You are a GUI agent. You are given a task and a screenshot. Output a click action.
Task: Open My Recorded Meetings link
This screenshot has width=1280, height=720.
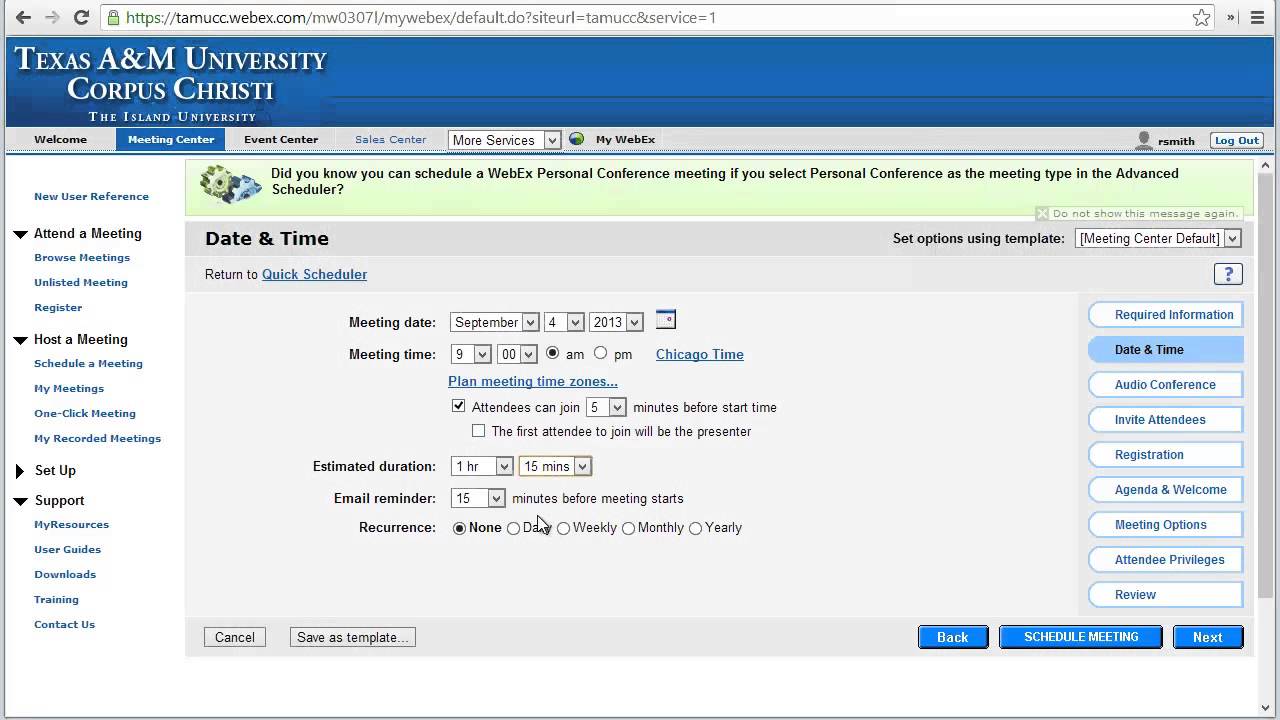(97, 438)
